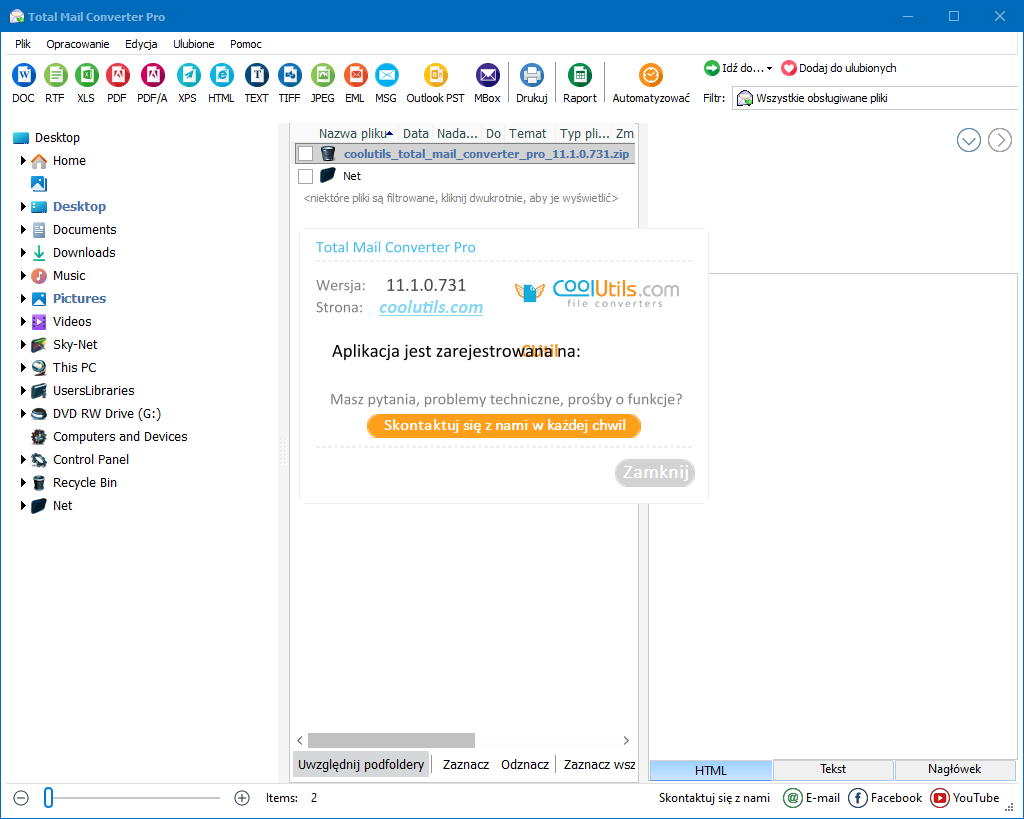The width and height of the screenshot is (1024, 819).
Task: Toggle Uwzględnij podfoldery option
Action: point(361,764)
